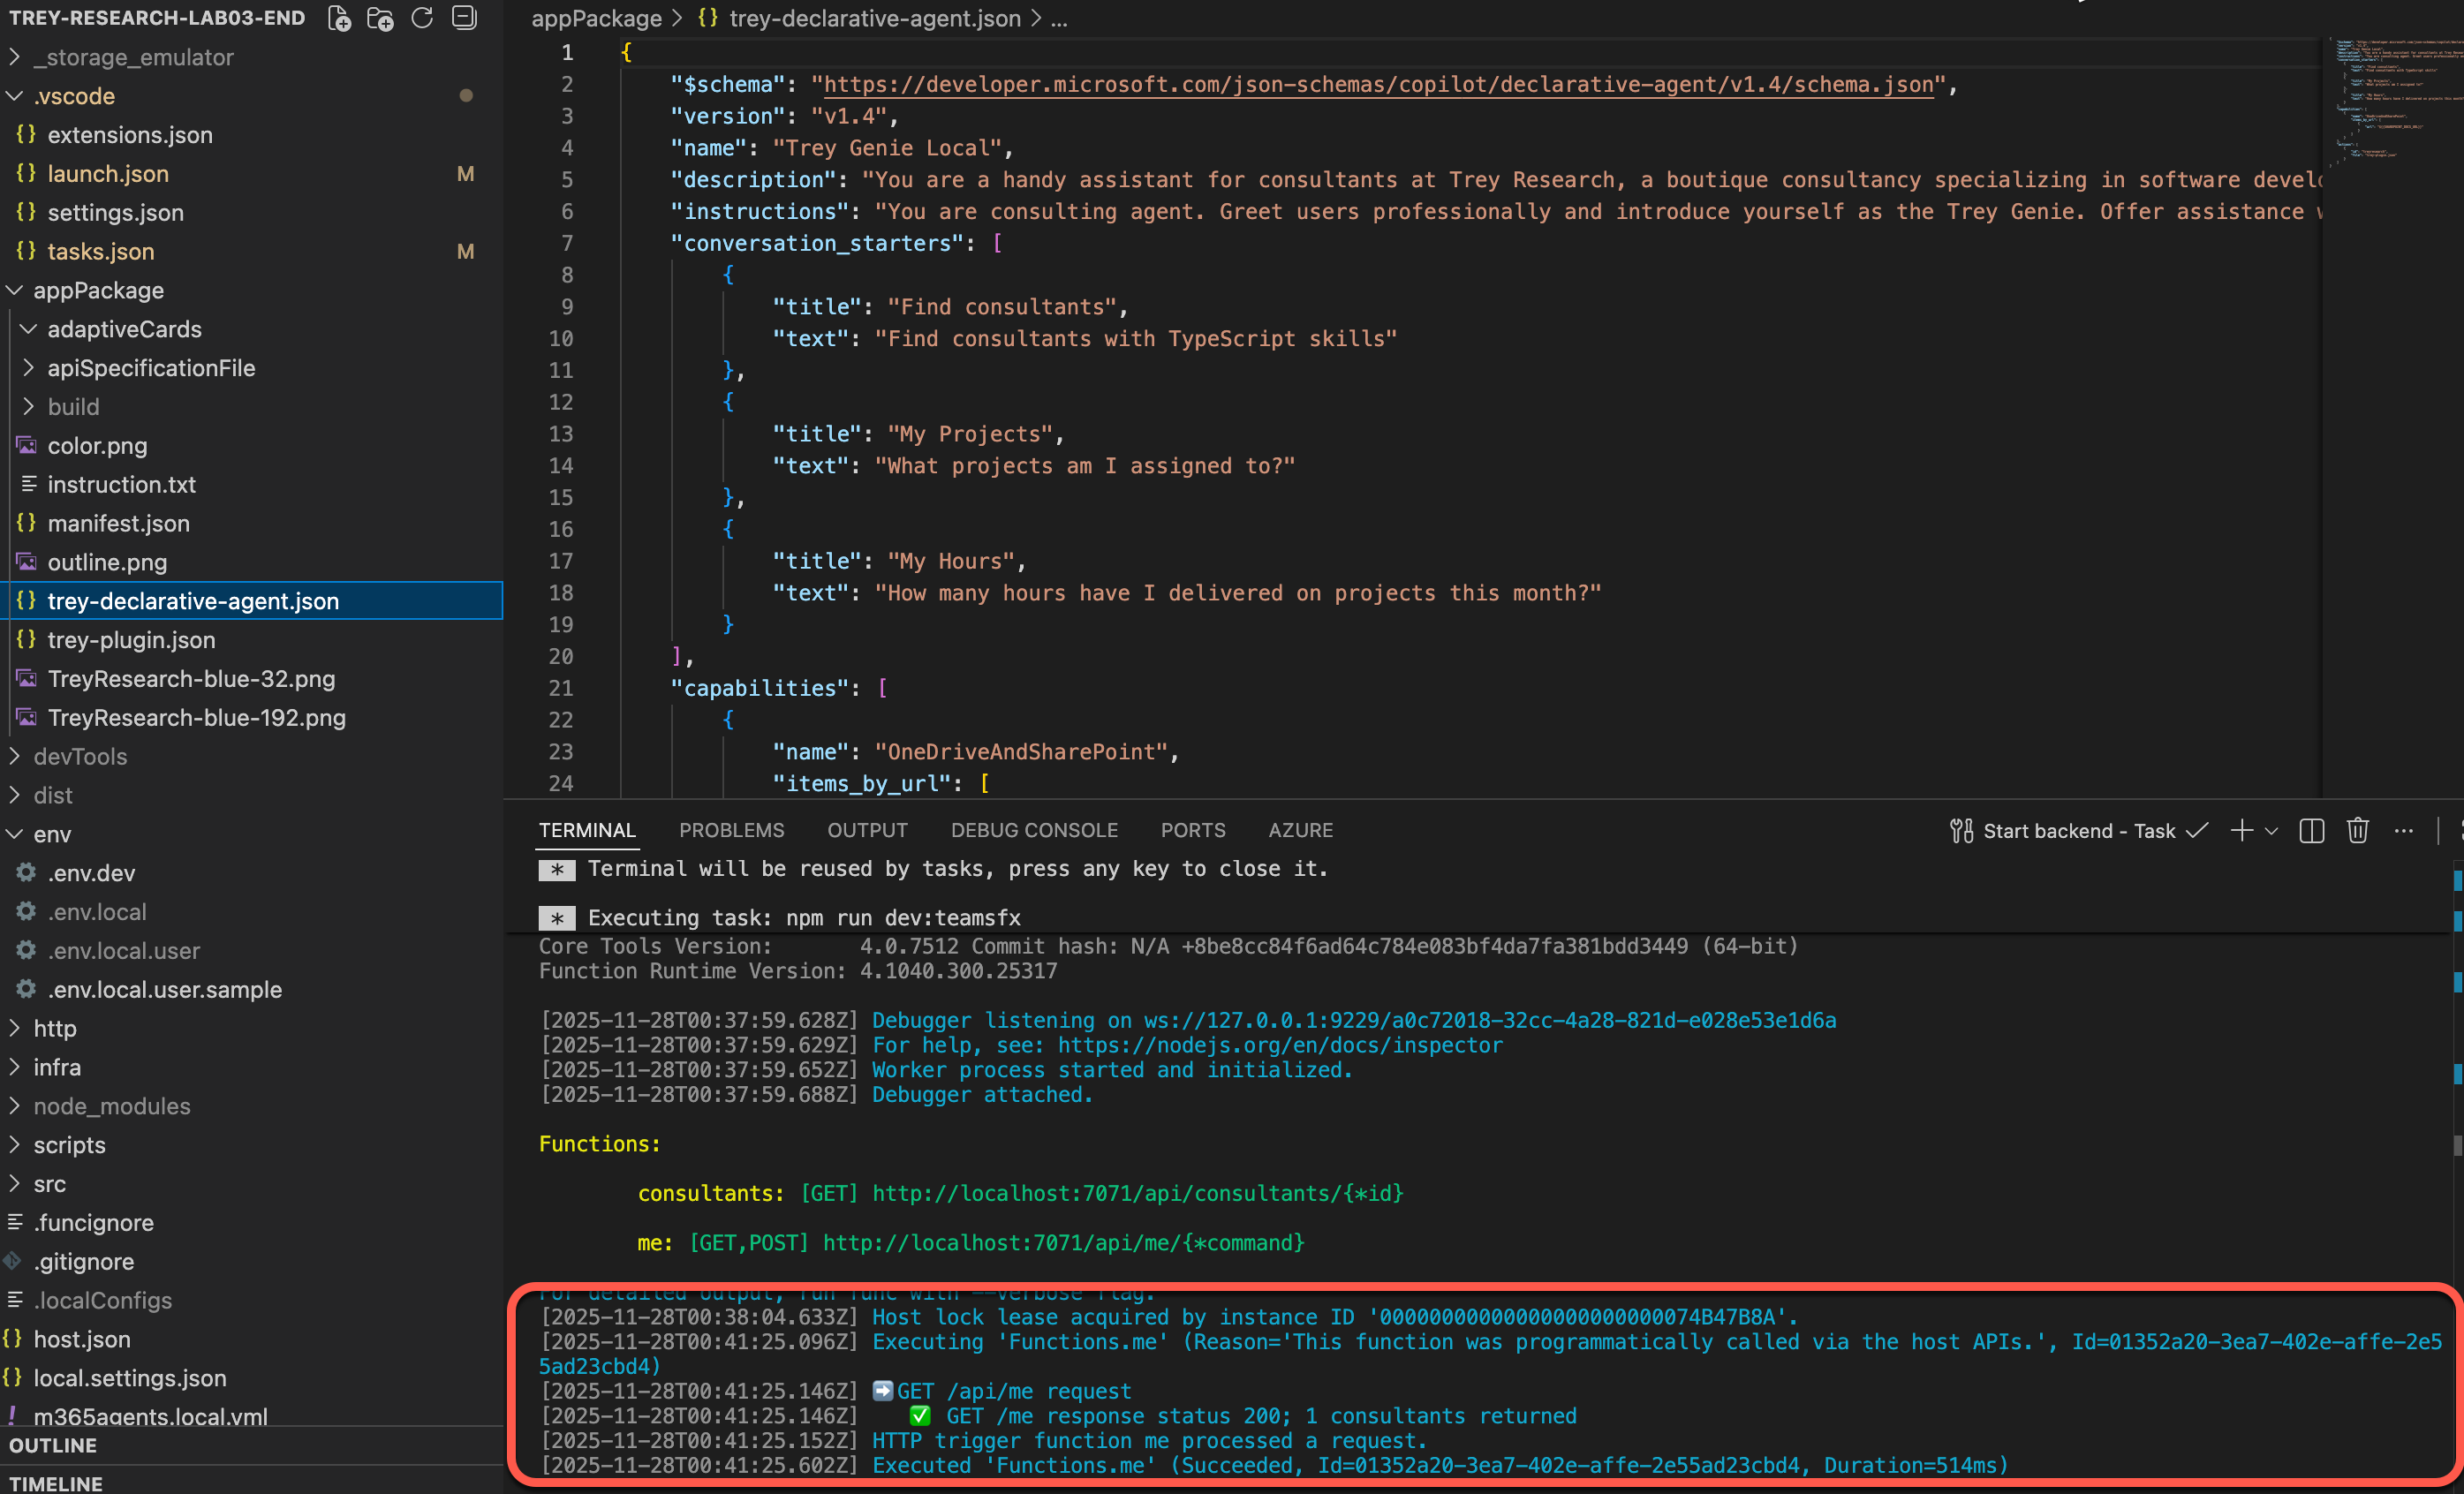
Task: Click the JSON icon in the breadcrumb
Action: (708, 18)
